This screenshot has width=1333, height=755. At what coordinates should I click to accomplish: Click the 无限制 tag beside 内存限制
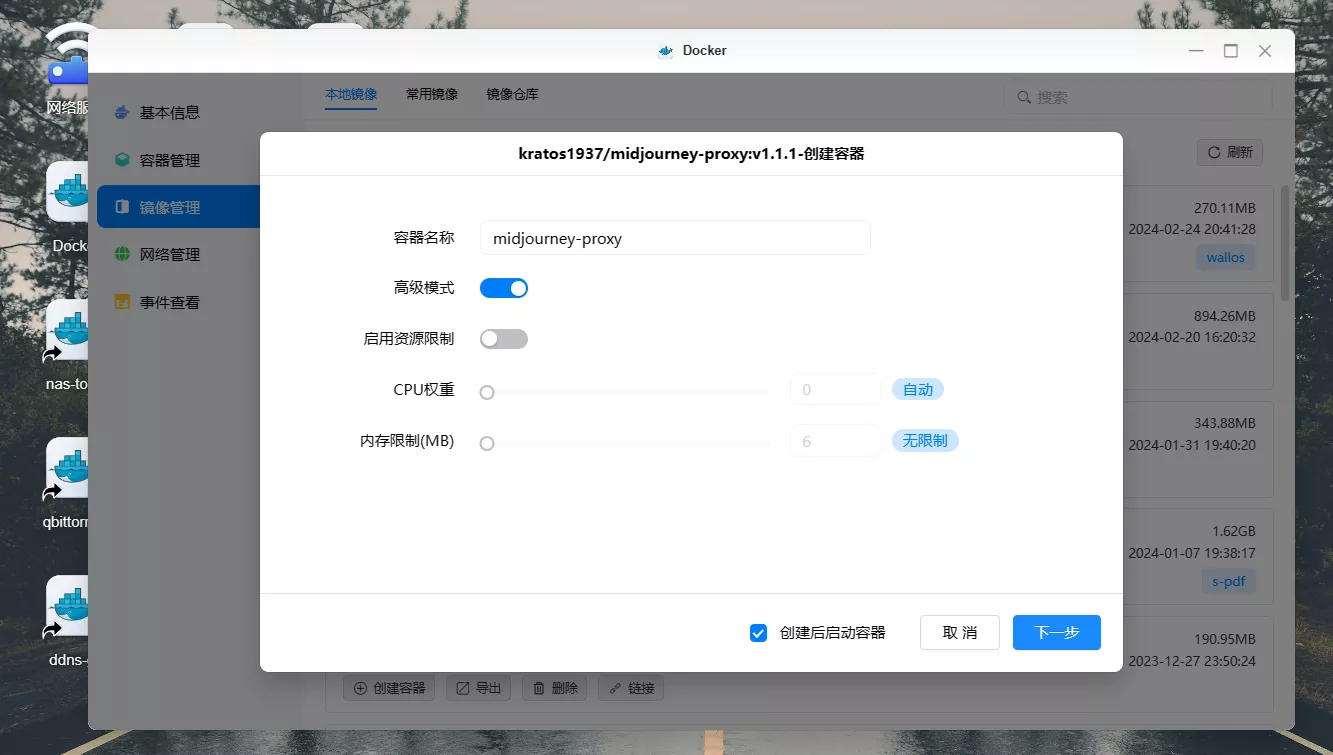[925, 440]
